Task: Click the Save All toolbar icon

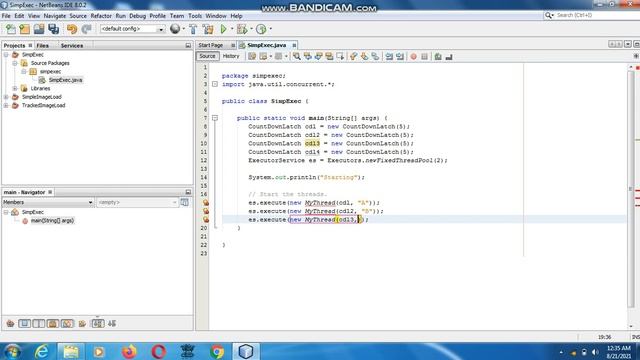Action: (x=53, y=29)
